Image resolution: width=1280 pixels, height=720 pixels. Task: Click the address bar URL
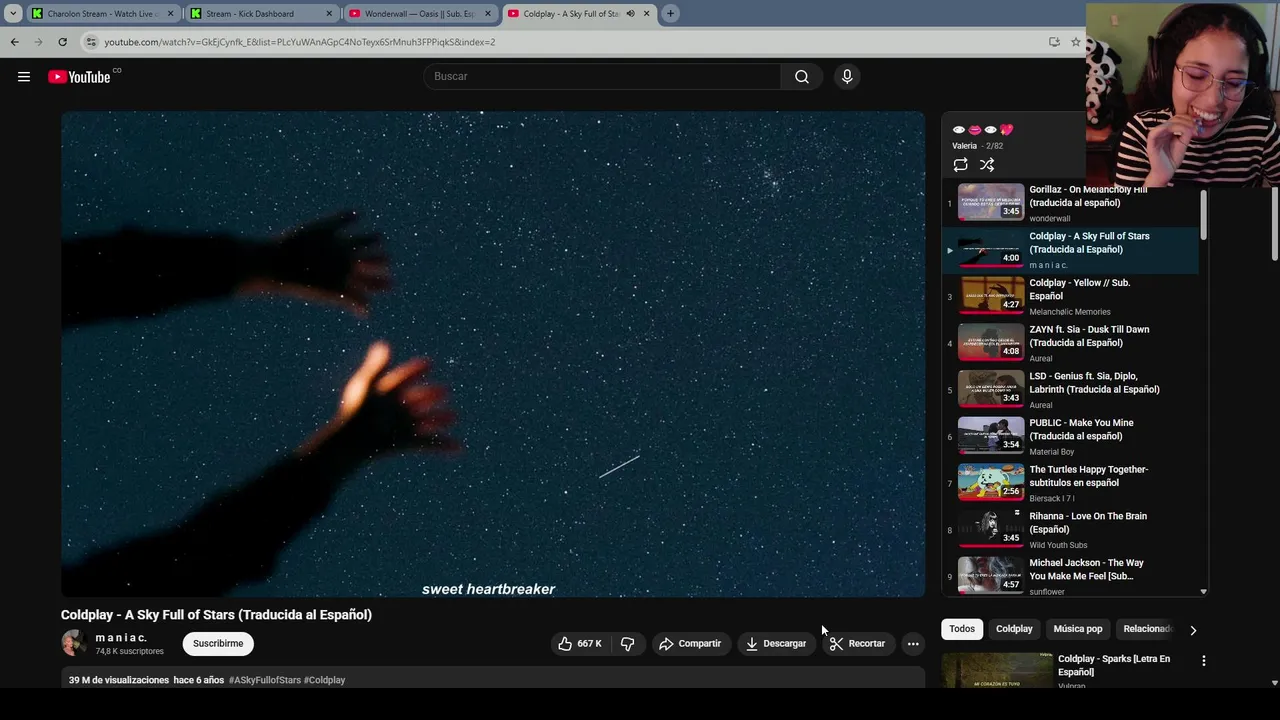(x=300, y=42)
